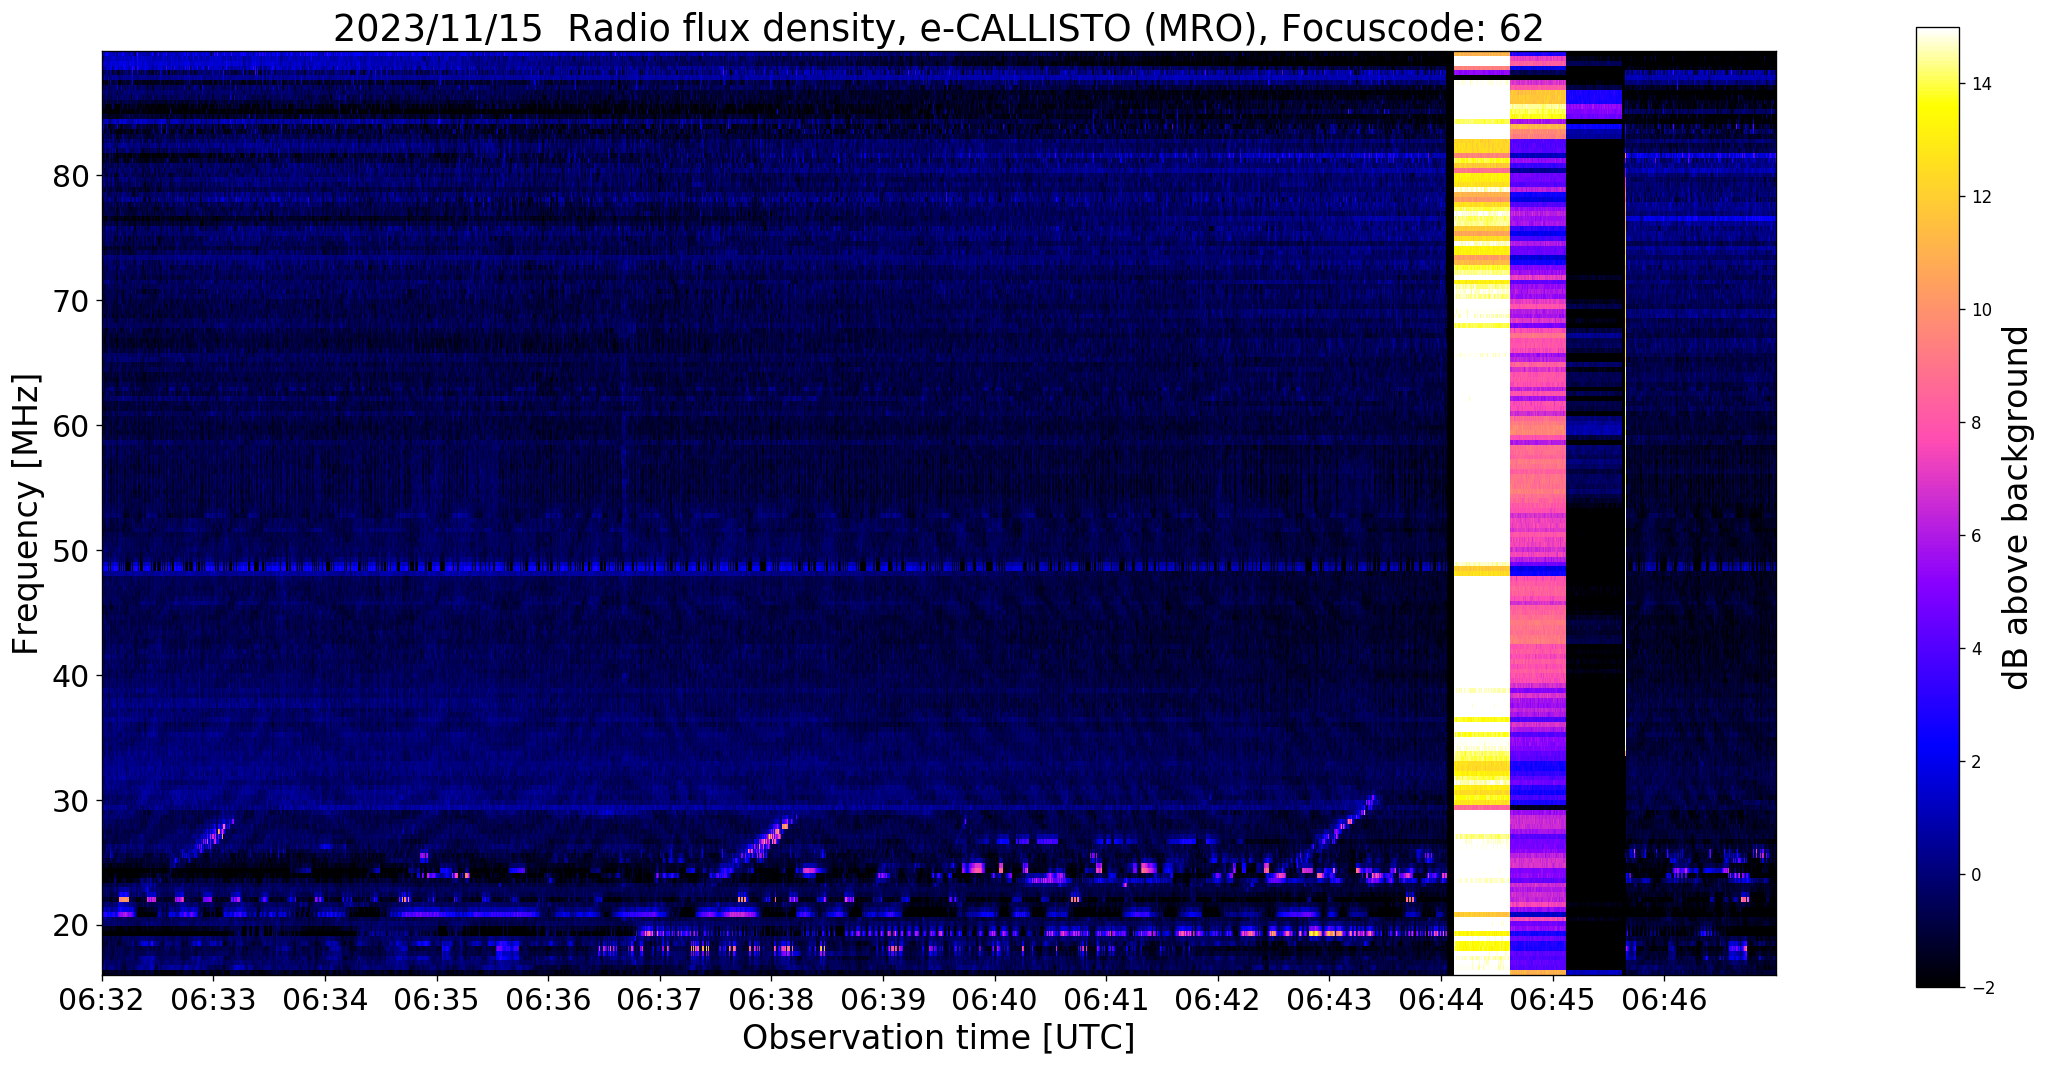Click the colorbar tick label 2

[1974, 762]
